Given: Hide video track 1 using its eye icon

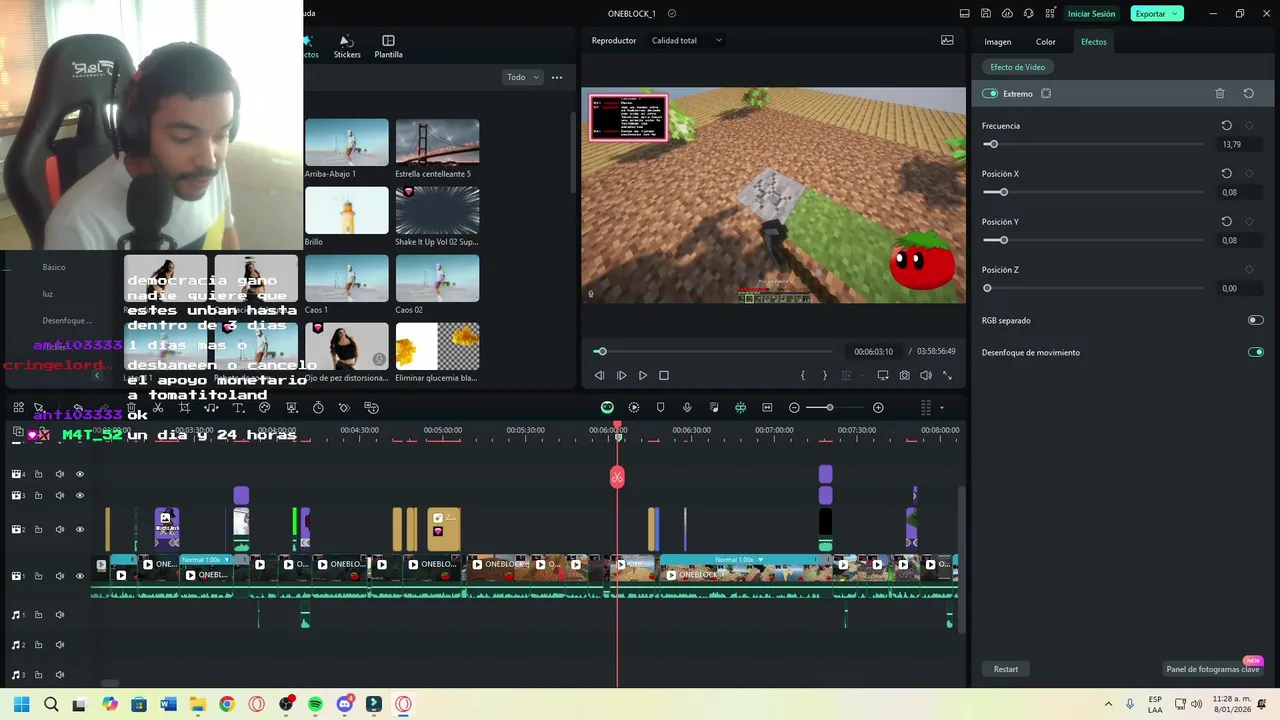Looking at the screenshot, I should pos(80,576).
